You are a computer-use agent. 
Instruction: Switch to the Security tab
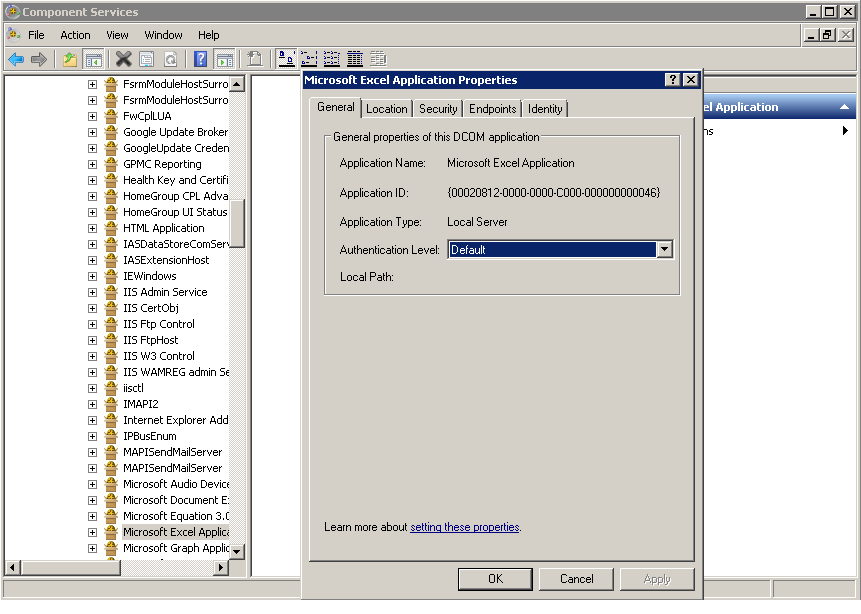438,108
